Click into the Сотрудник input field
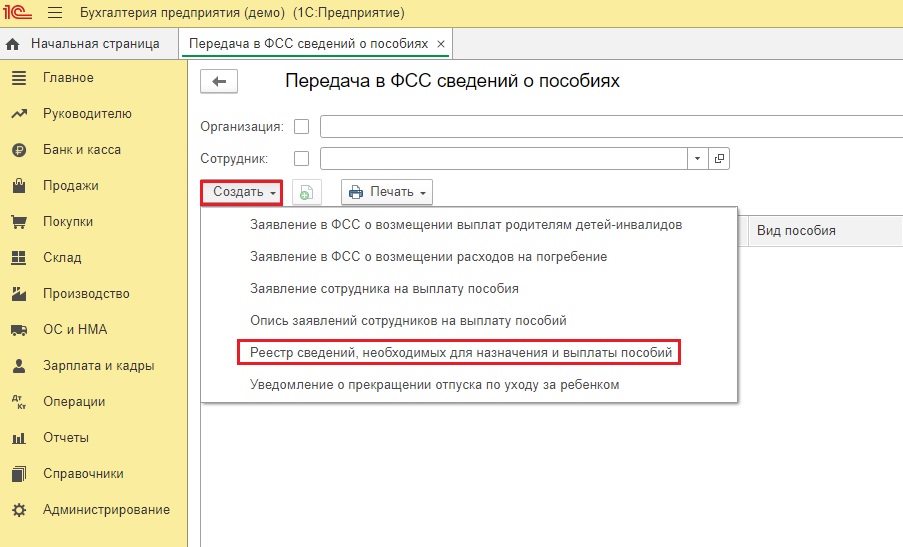The width and height of the screenshot is (903, 547). tap(504, 158)
